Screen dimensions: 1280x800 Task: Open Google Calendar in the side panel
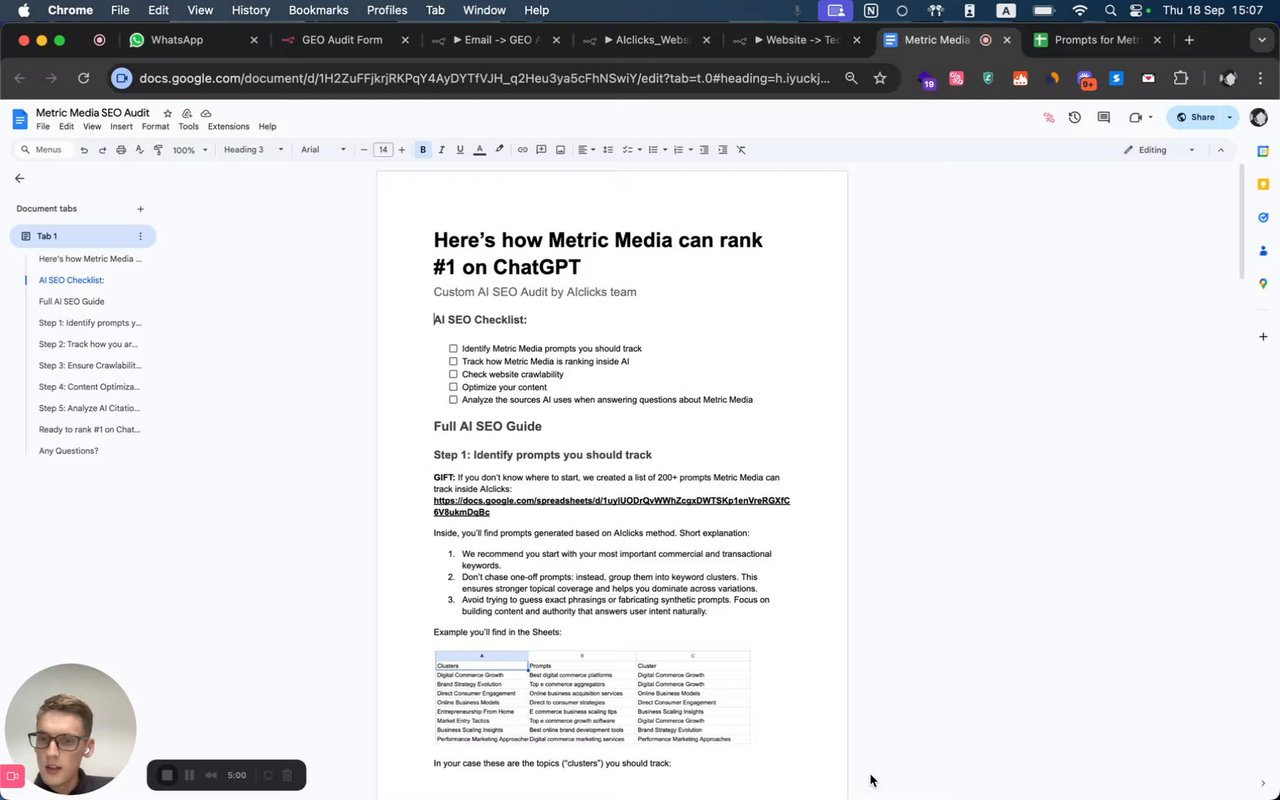point(1263,152)
